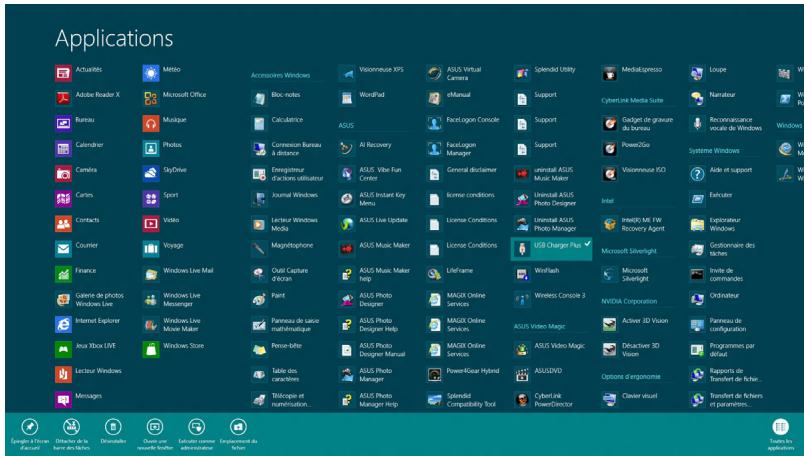Image resolution: width=804 pixels, height=456 pixels.
Task: Deselect the checked USB Charger Plus tile
Action: pyautogui.click(x=551, y=249)
